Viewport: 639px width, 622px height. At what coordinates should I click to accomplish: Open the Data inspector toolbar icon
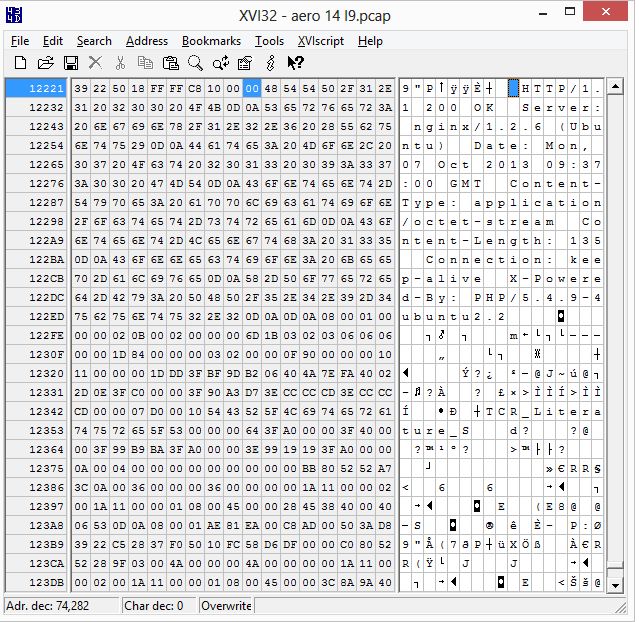point(245,63)
